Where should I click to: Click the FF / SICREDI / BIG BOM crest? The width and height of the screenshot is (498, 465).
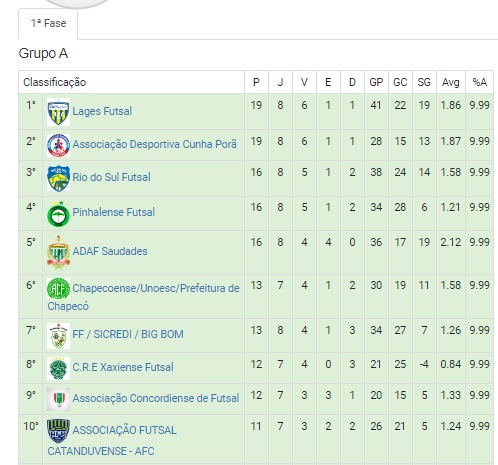58,335
